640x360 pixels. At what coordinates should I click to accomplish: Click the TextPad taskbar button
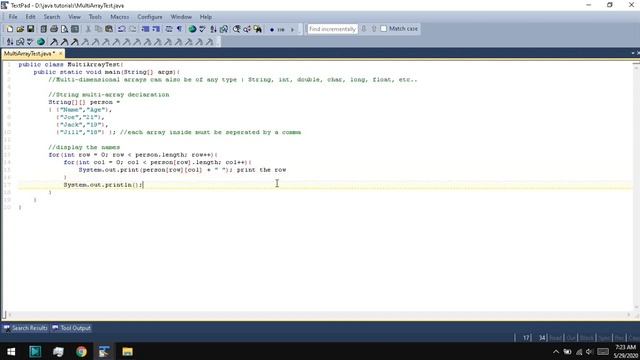point(104,351)
